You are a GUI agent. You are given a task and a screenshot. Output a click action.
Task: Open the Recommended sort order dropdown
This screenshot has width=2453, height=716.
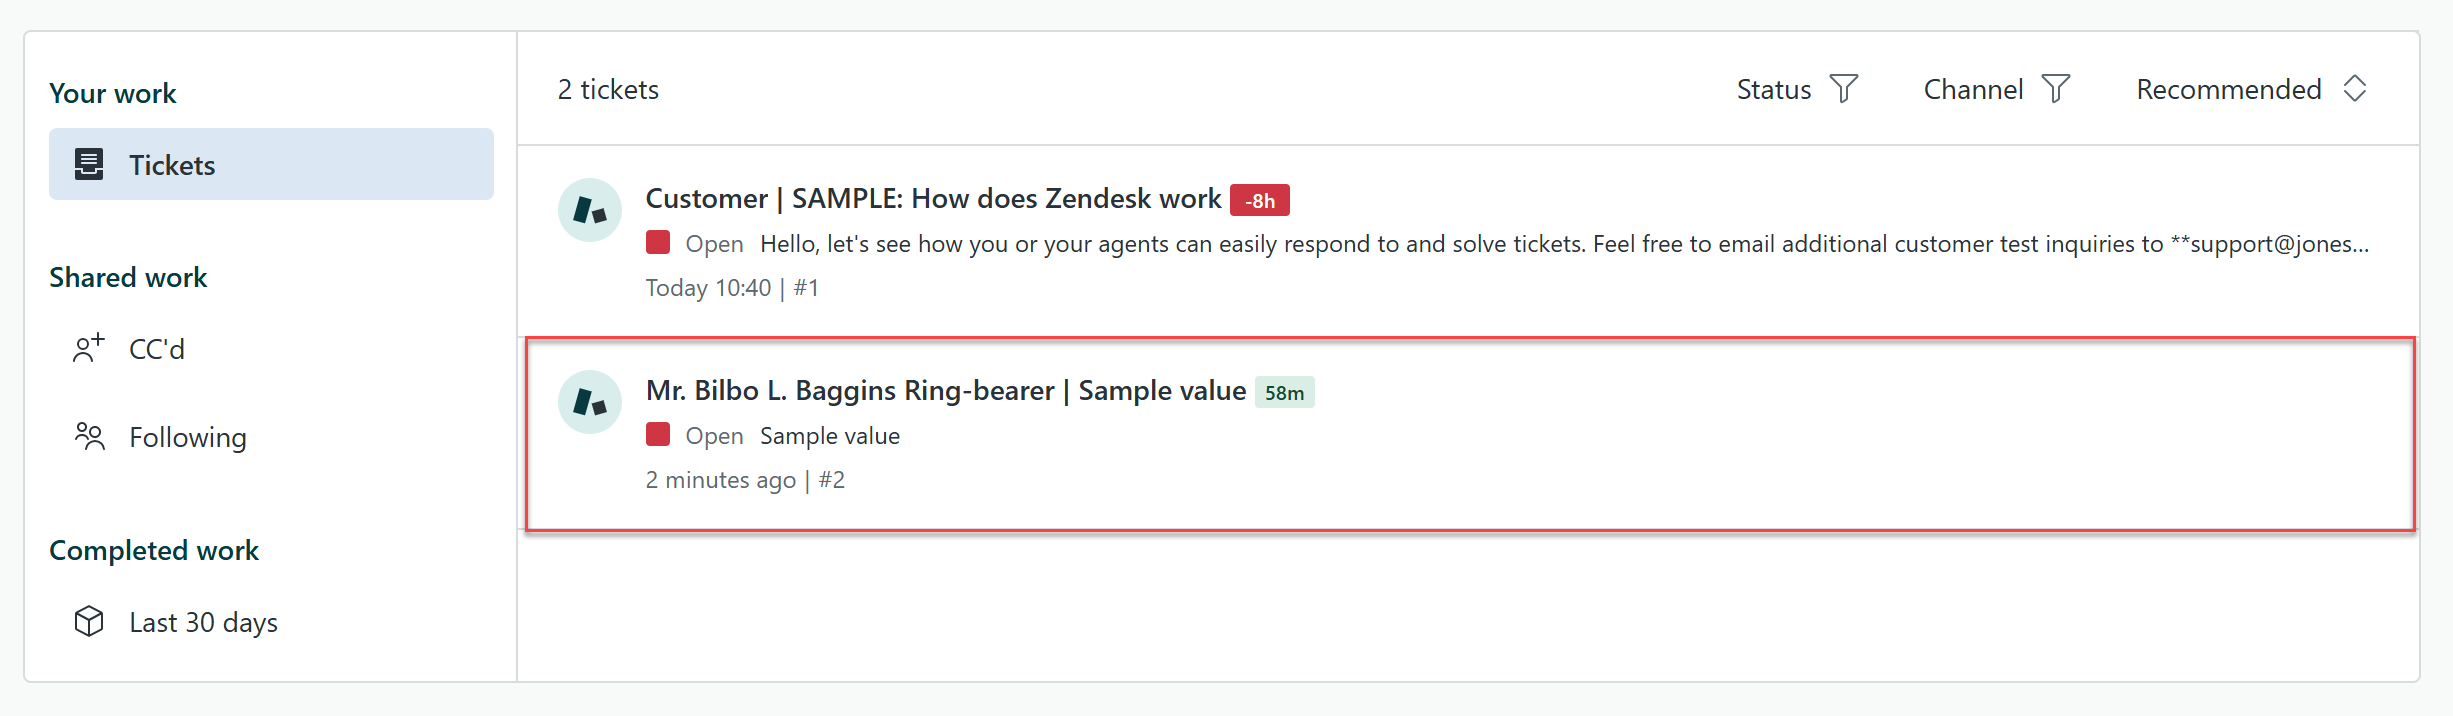point(2251,89)
